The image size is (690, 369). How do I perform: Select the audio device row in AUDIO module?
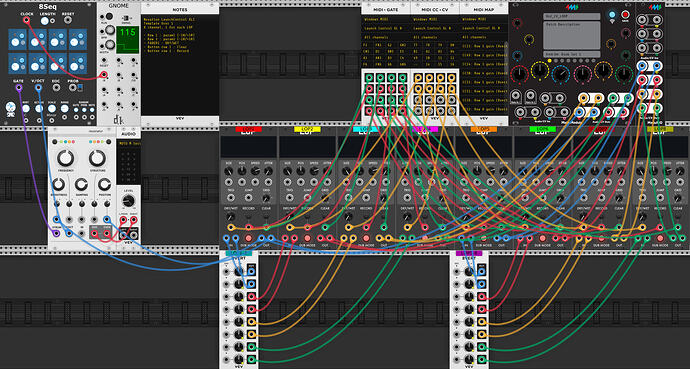pyautogui.click(x=128, y=143)
